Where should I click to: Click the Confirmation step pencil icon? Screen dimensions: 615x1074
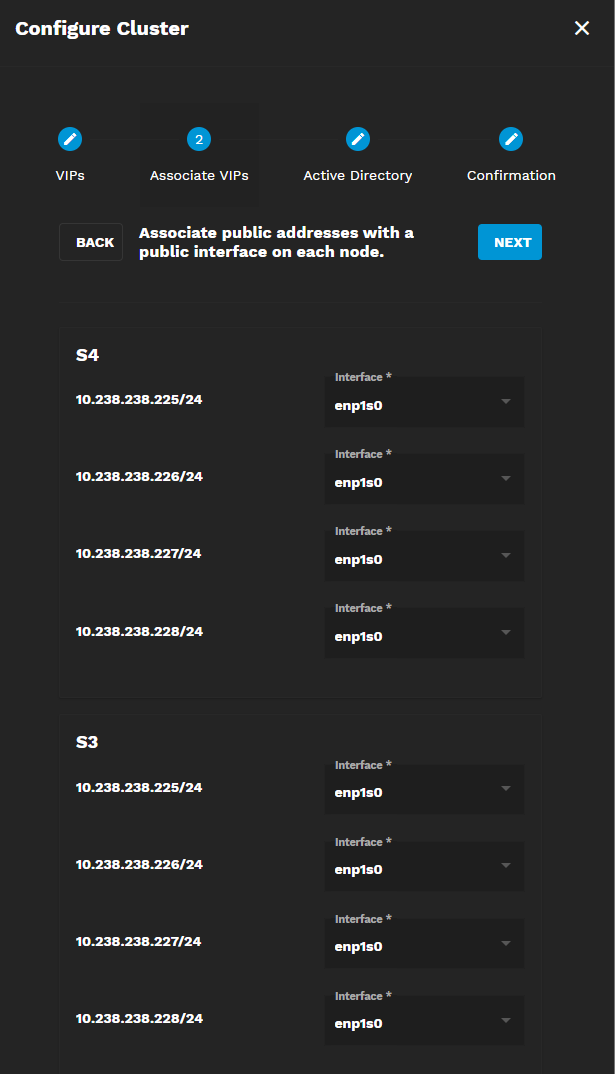[511, 139]
